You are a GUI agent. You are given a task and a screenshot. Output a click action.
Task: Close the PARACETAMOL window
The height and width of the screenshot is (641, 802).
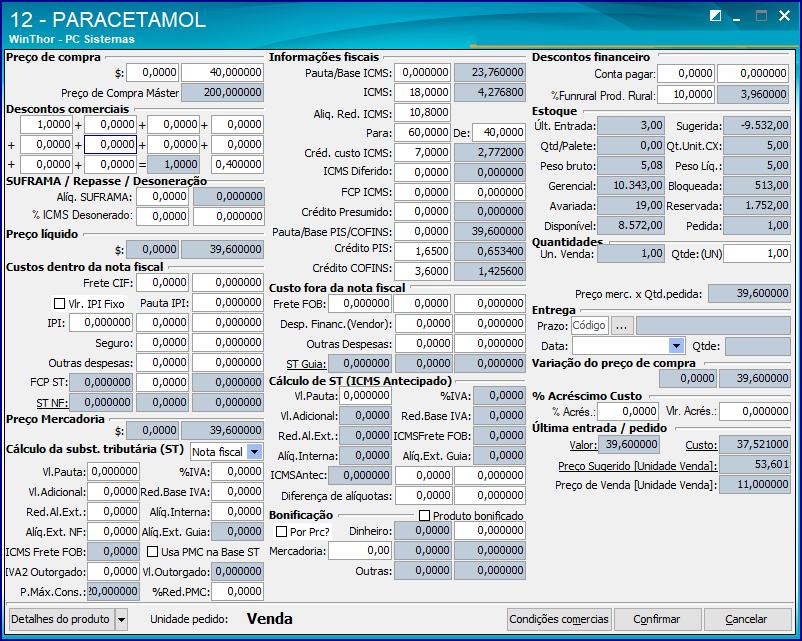click(x=784, y=16)
